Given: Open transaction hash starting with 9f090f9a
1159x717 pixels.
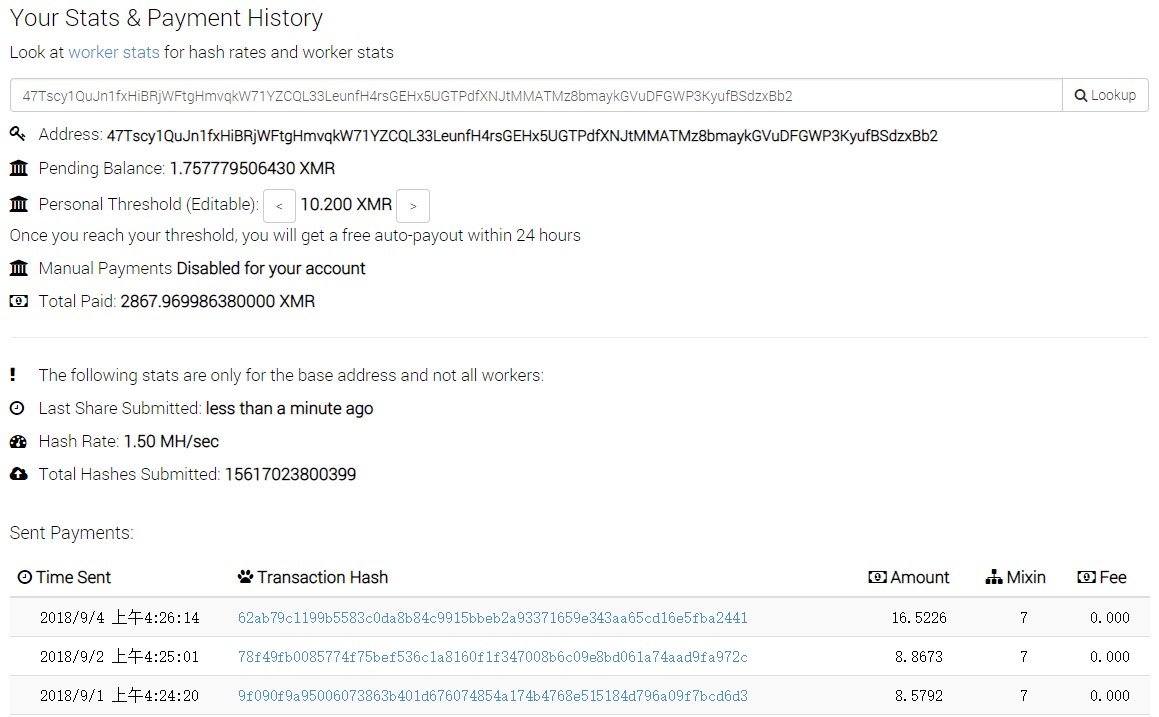Looking at the screenshot, I should click(x=492, y=696).
